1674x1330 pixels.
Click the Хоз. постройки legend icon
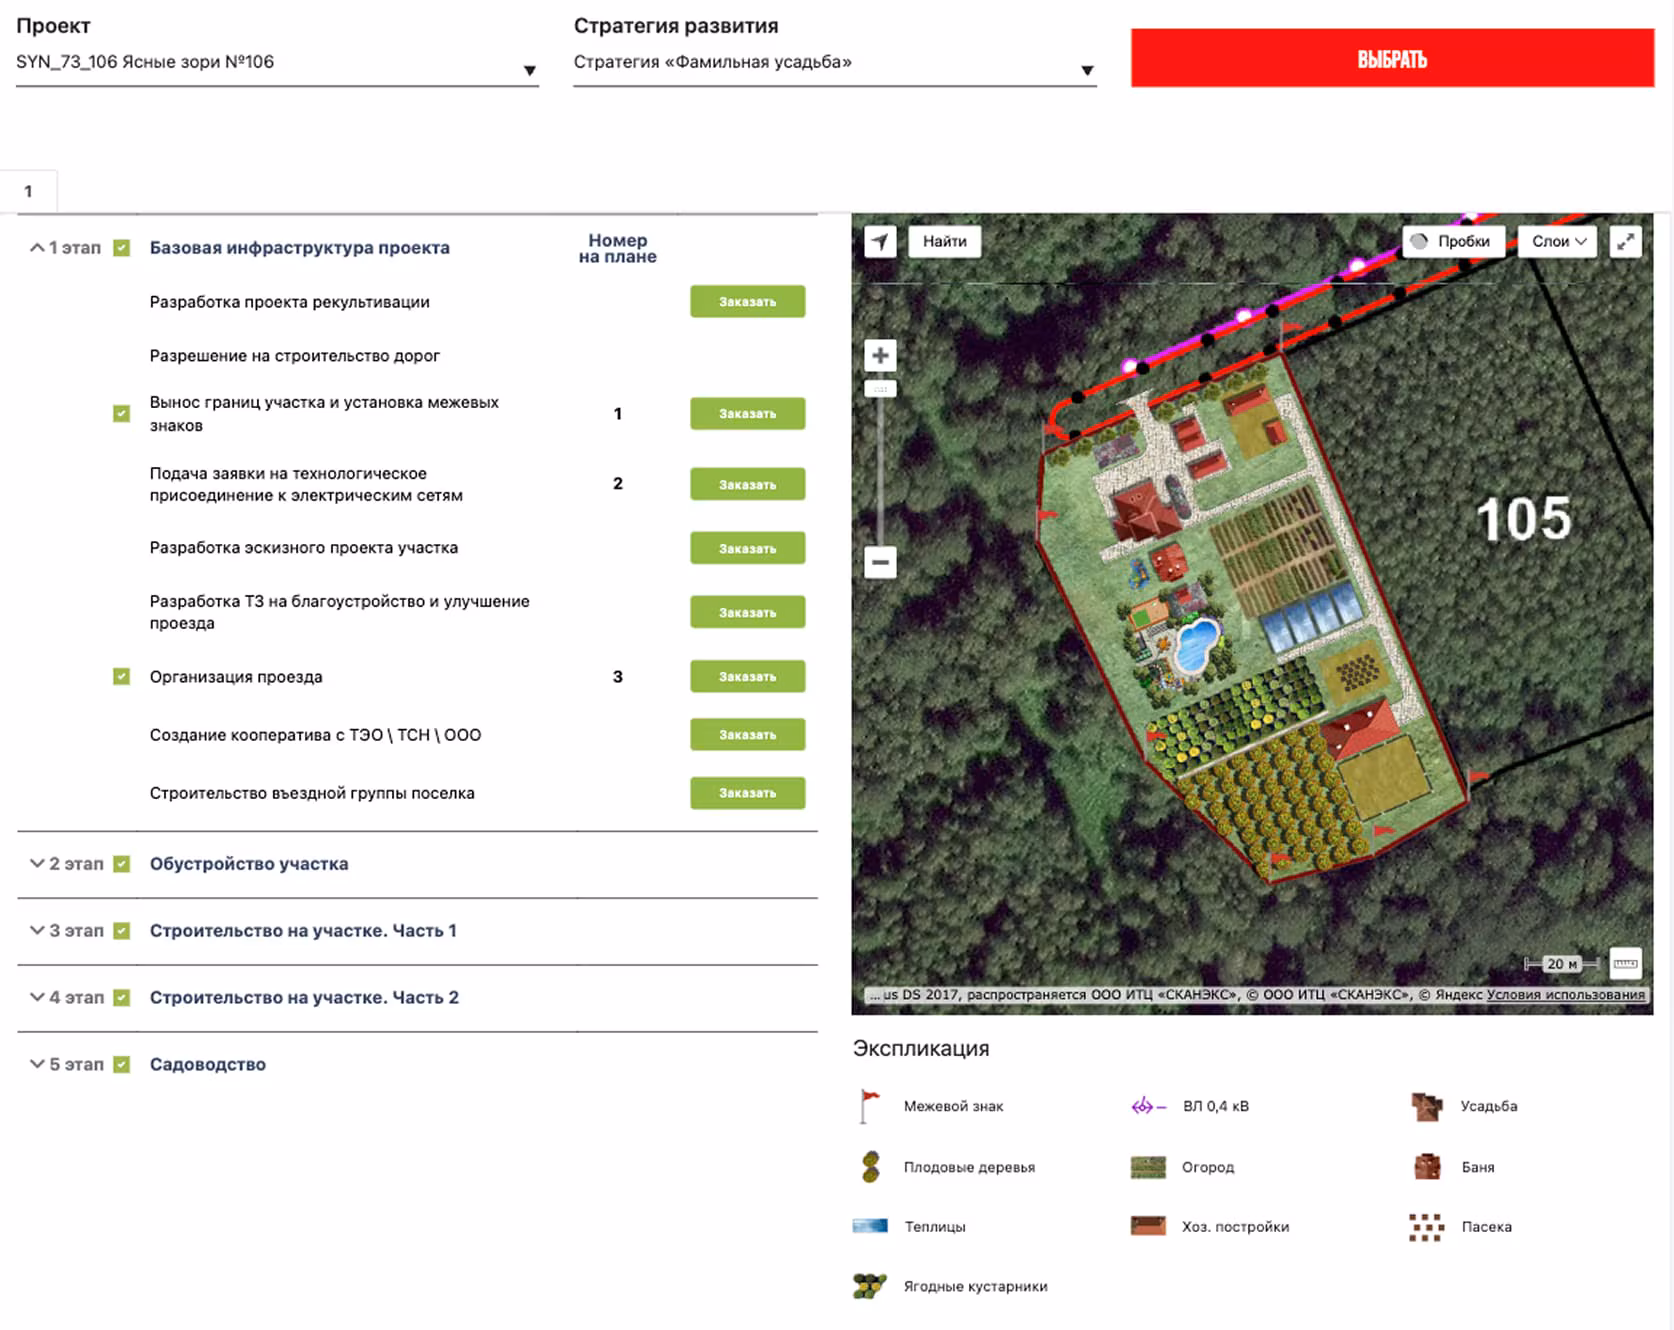tap(1148, 1226)
